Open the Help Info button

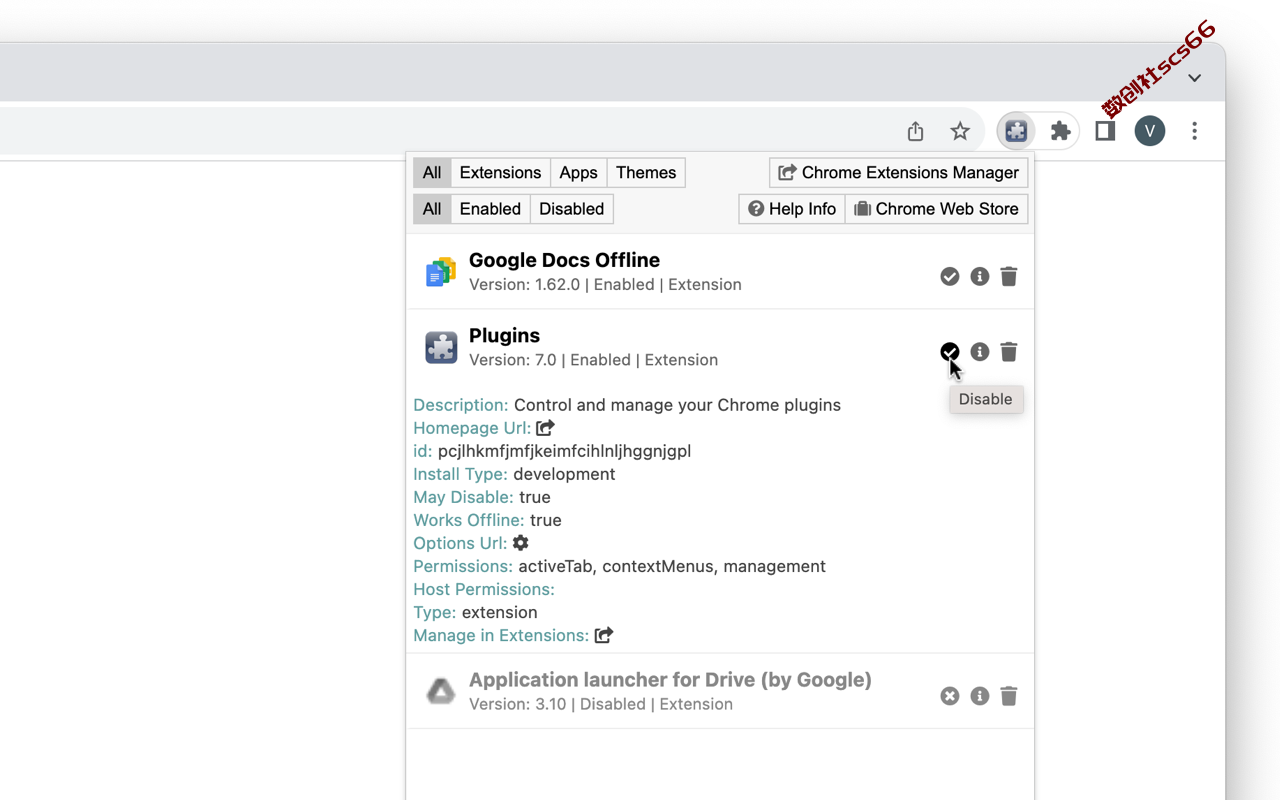tap(792, 209)
